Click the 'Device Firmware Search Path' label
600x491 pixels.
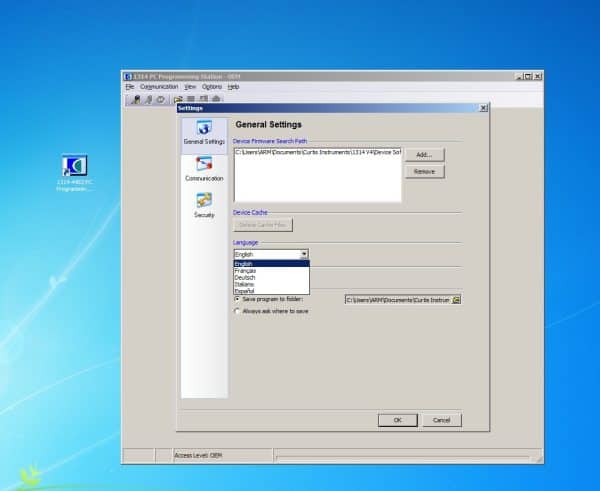tap(270, 141)
